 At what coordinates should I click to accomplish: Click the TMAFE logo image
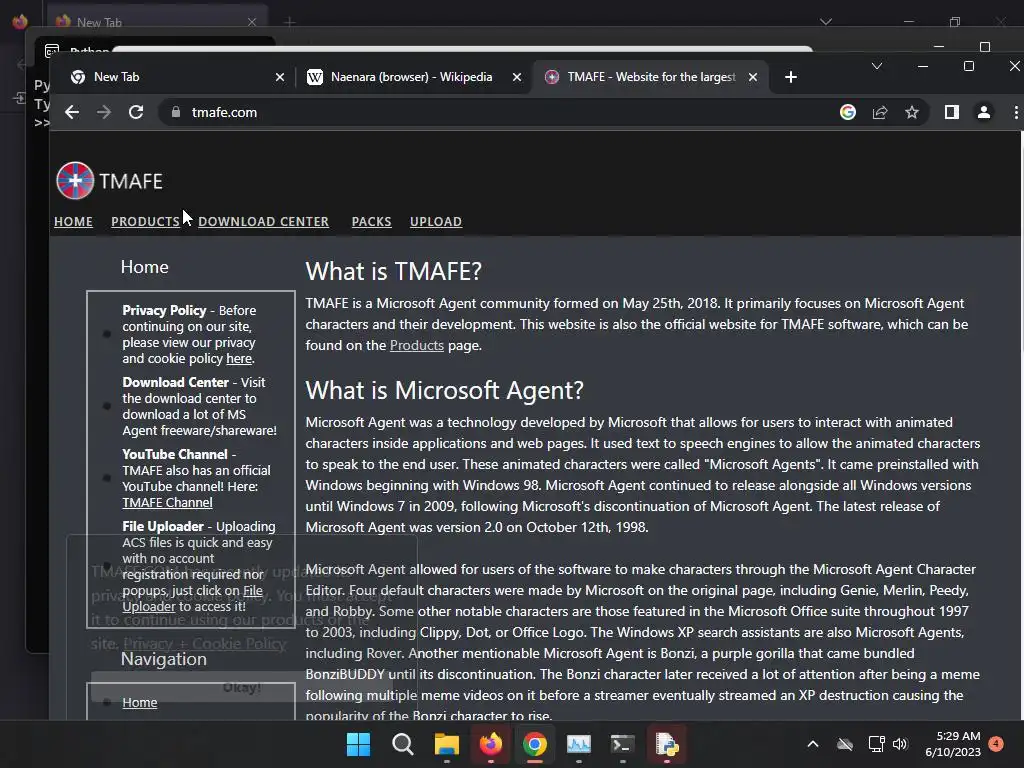pos(109,180)
